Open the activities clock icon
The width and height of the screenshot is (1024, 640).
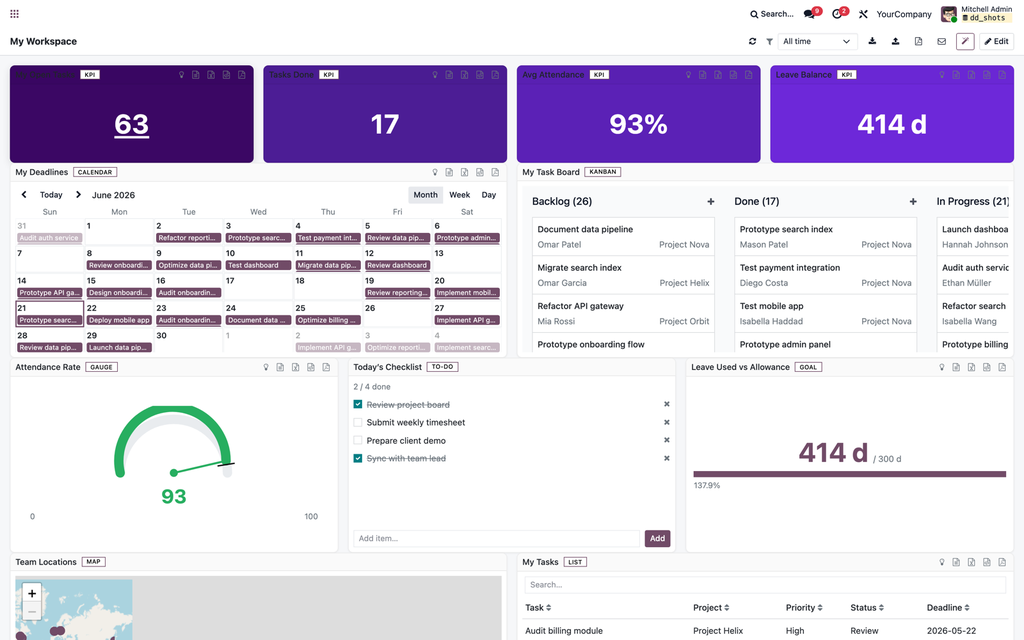[x=837, y=14]
